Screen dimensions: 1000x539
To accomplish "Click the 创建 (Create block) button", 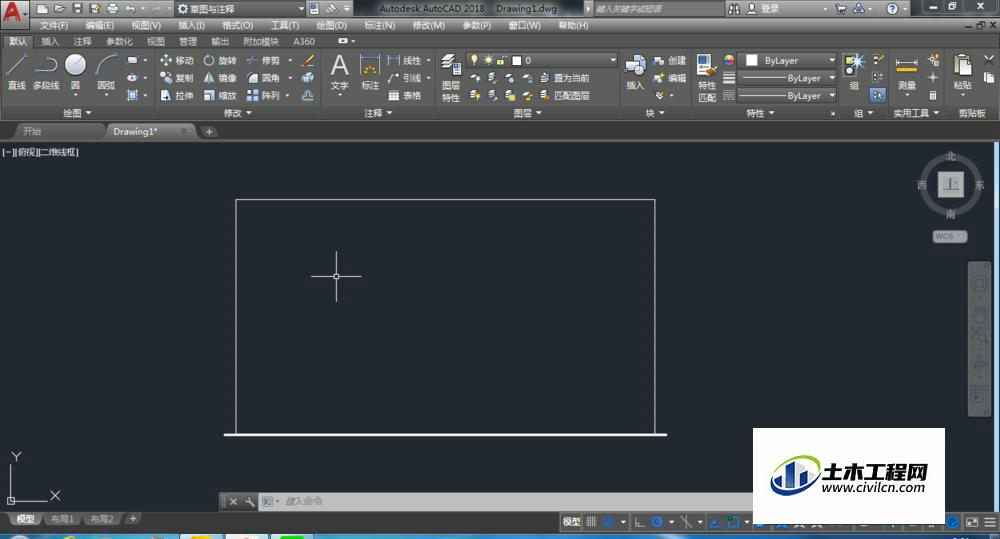I will click(x=669, y=60).
